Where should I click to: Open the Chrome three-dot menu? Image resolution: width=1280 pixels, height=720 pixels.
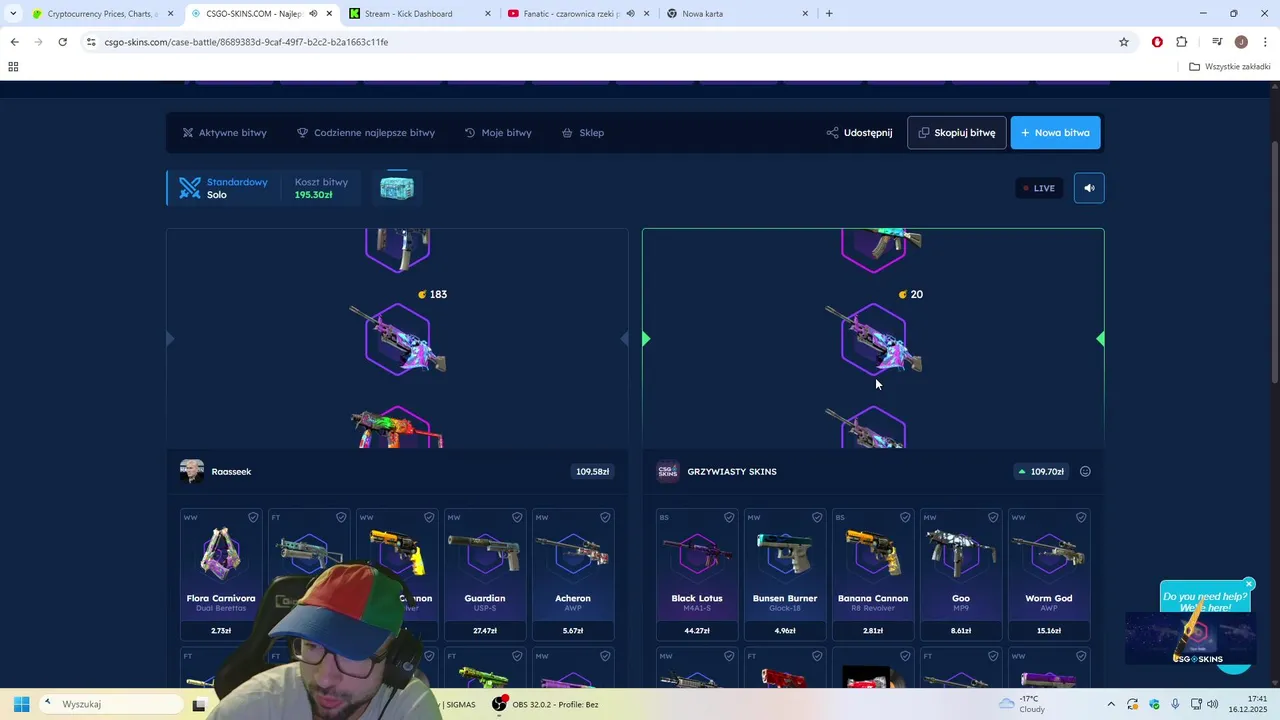pos(1266,42)
